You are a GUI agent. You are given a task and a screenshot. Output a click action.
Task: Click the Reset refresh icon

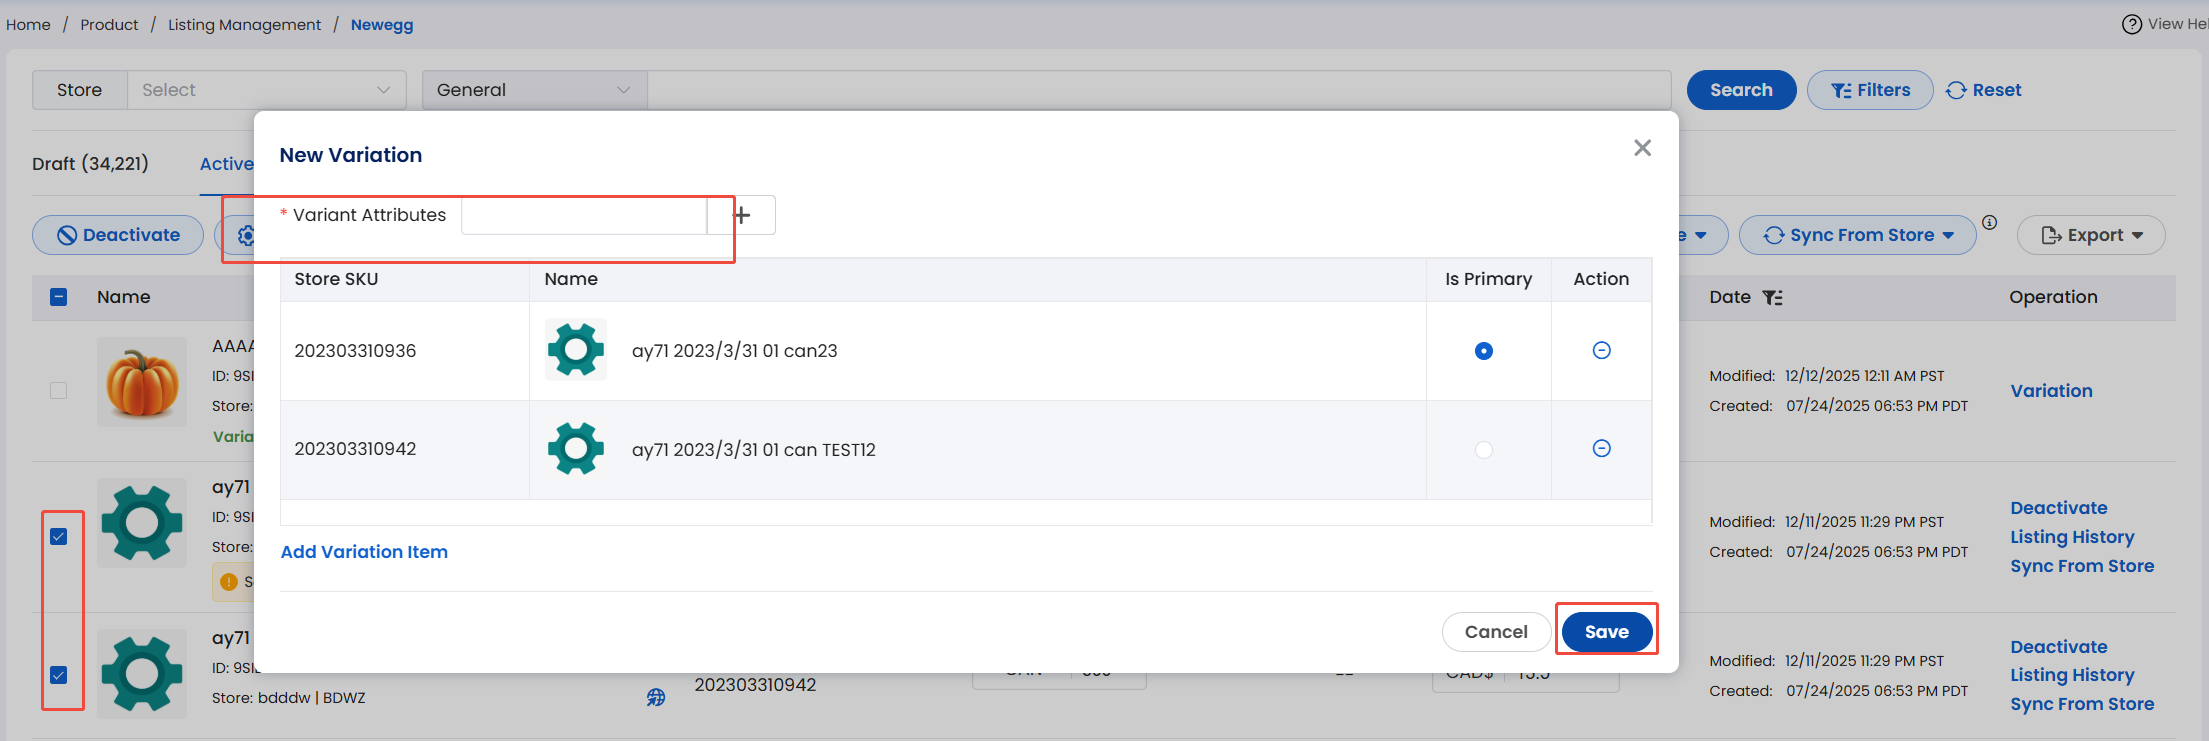(1956, 90)
